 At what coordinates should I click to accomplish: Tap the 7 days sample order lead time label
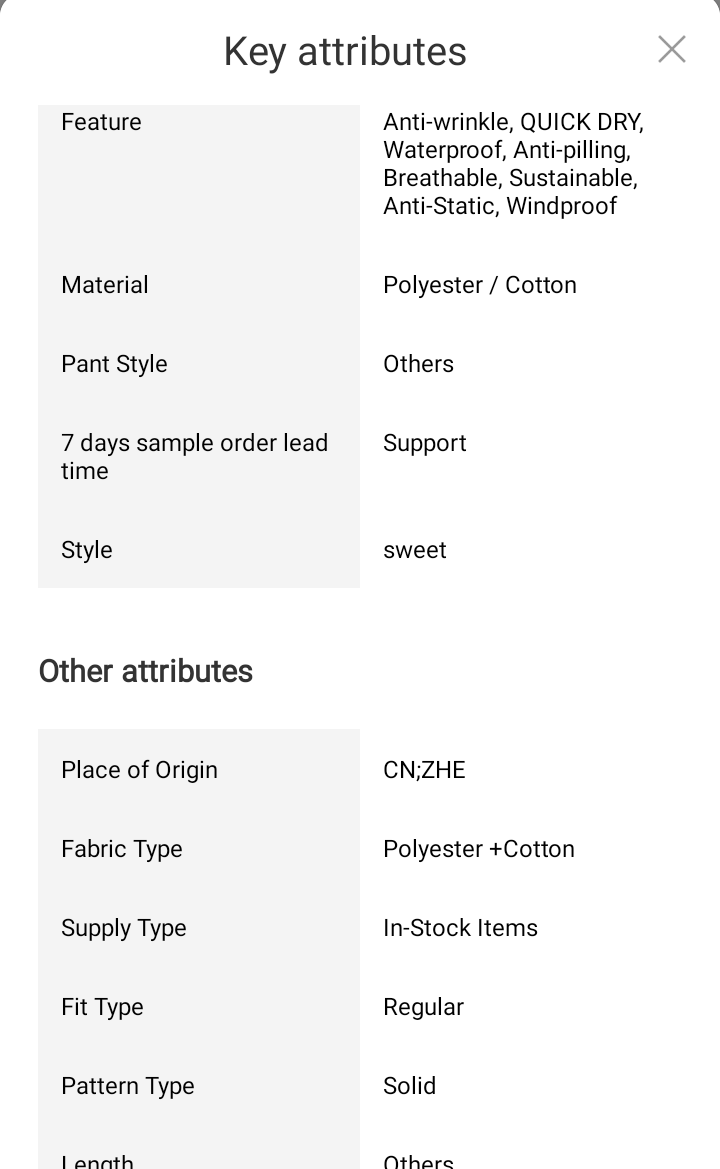(194, 457)
